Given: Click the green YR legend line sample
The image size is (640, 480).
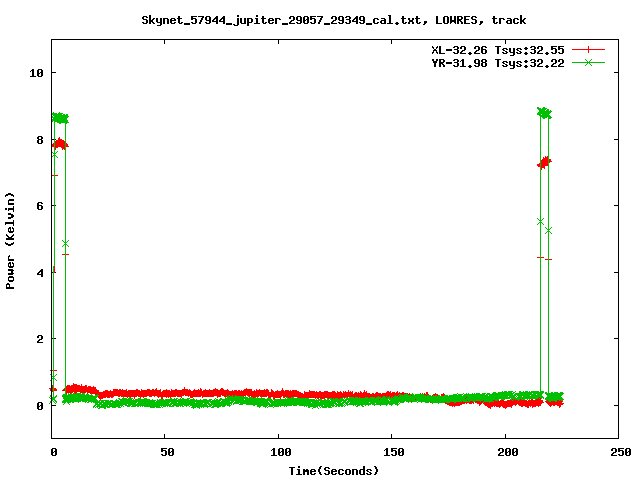Looking at the screenshot, I should click(588, 62).
